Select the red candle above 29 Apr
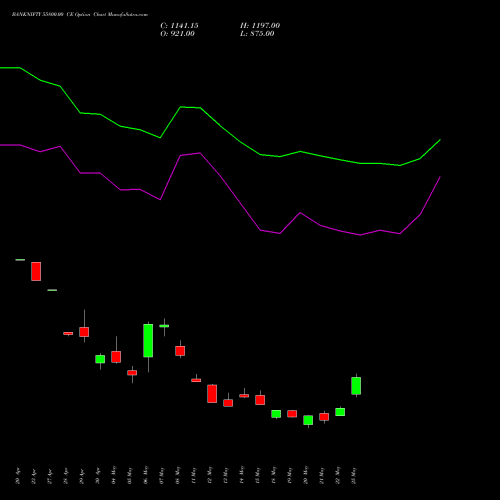 pyautogui.click(x=84, y=332)
